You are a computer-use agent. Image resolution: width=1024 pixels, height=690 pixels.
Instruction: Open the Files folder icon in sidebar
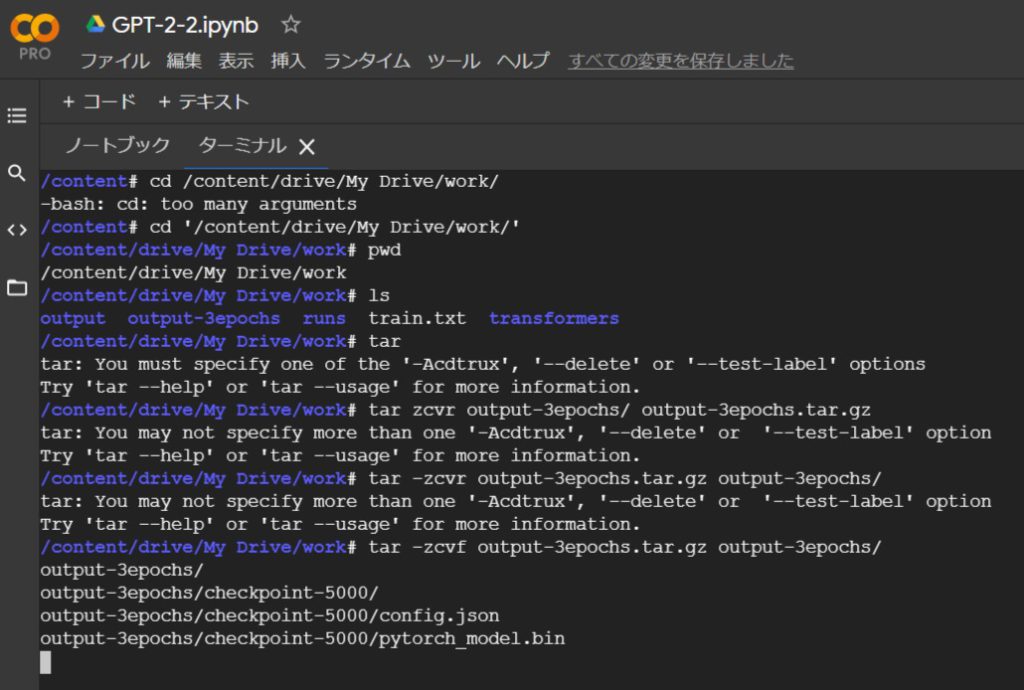click(x=17, y=288)
